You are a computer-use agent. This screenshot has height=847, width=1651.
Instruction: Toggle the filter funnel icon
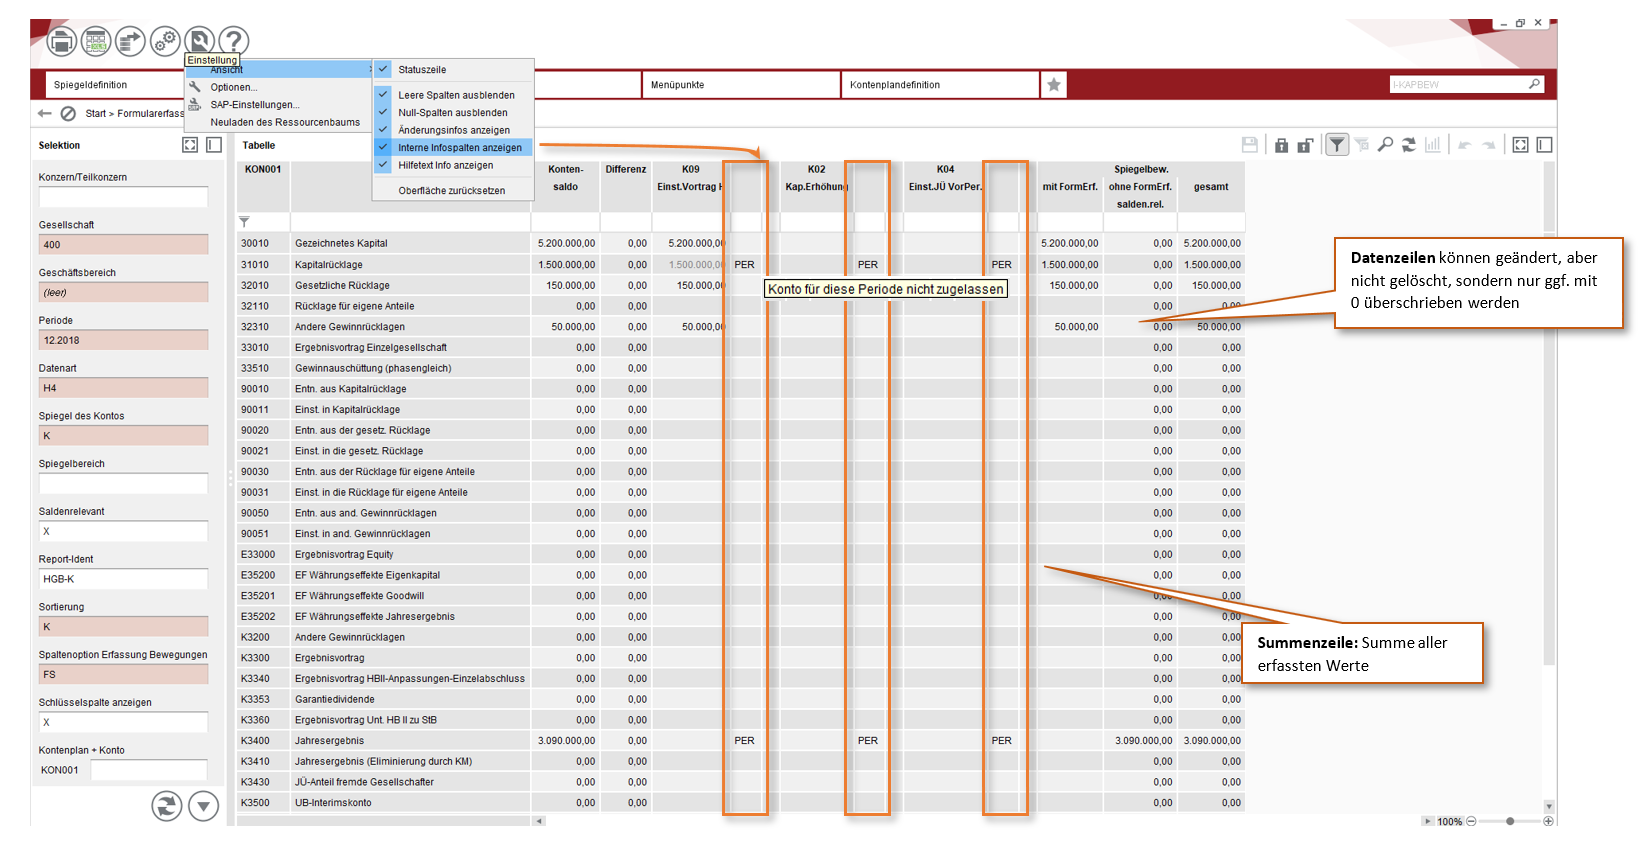1337,145
